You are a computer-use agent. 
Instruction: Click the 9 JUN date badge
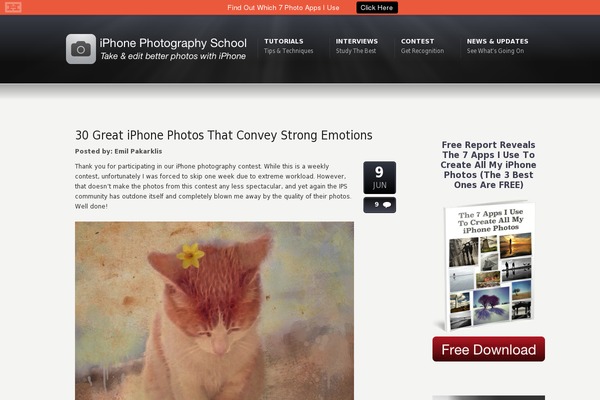coord(380,178)
